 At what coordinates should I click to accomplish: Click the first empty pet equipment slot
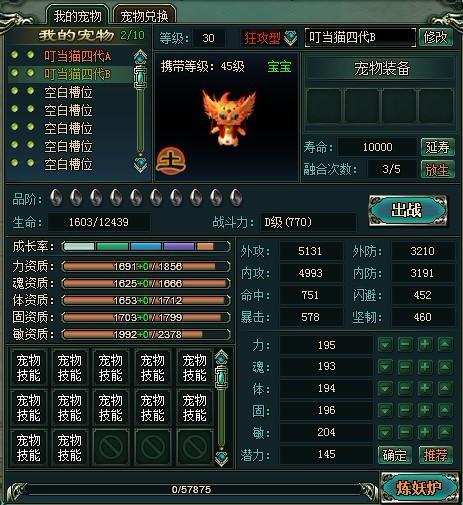[324, 106]
